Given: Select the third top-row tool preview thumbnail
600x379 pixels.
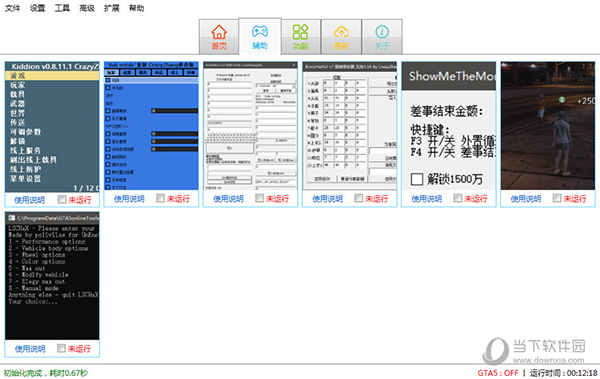Looking at the screenshot, I should (x=250, y=126).
